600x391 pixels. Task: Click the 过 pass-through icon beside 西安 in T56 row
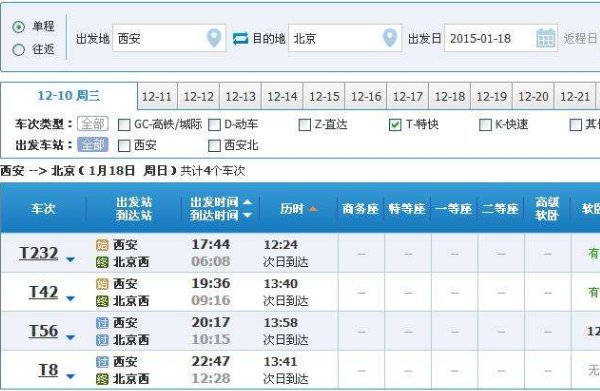pos(102,323)
